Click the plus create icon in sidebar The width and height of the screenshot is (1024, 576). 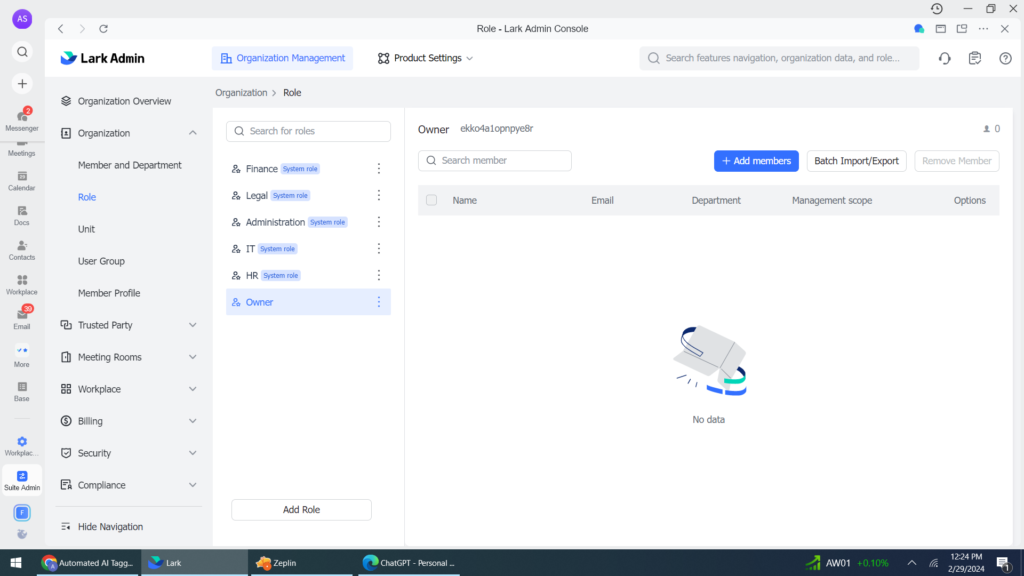[x=22, y=84]
